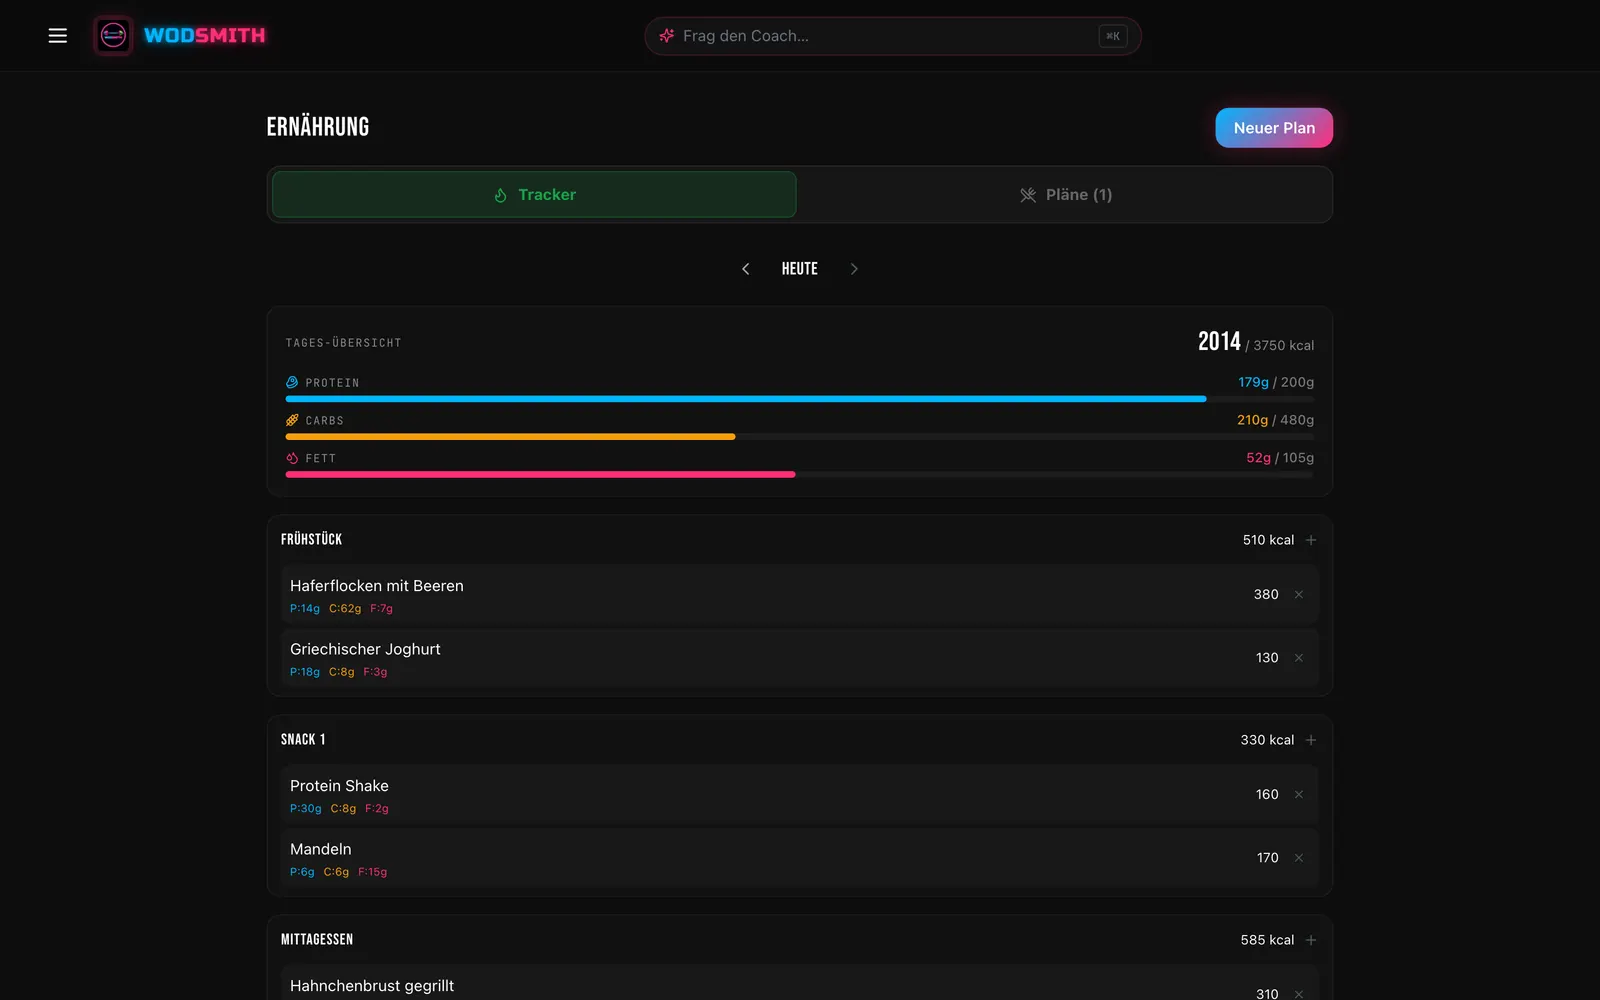1600x1000 pixels.
Task: Click the Neuer Plan button
Action: click(x=1274, y=128)
